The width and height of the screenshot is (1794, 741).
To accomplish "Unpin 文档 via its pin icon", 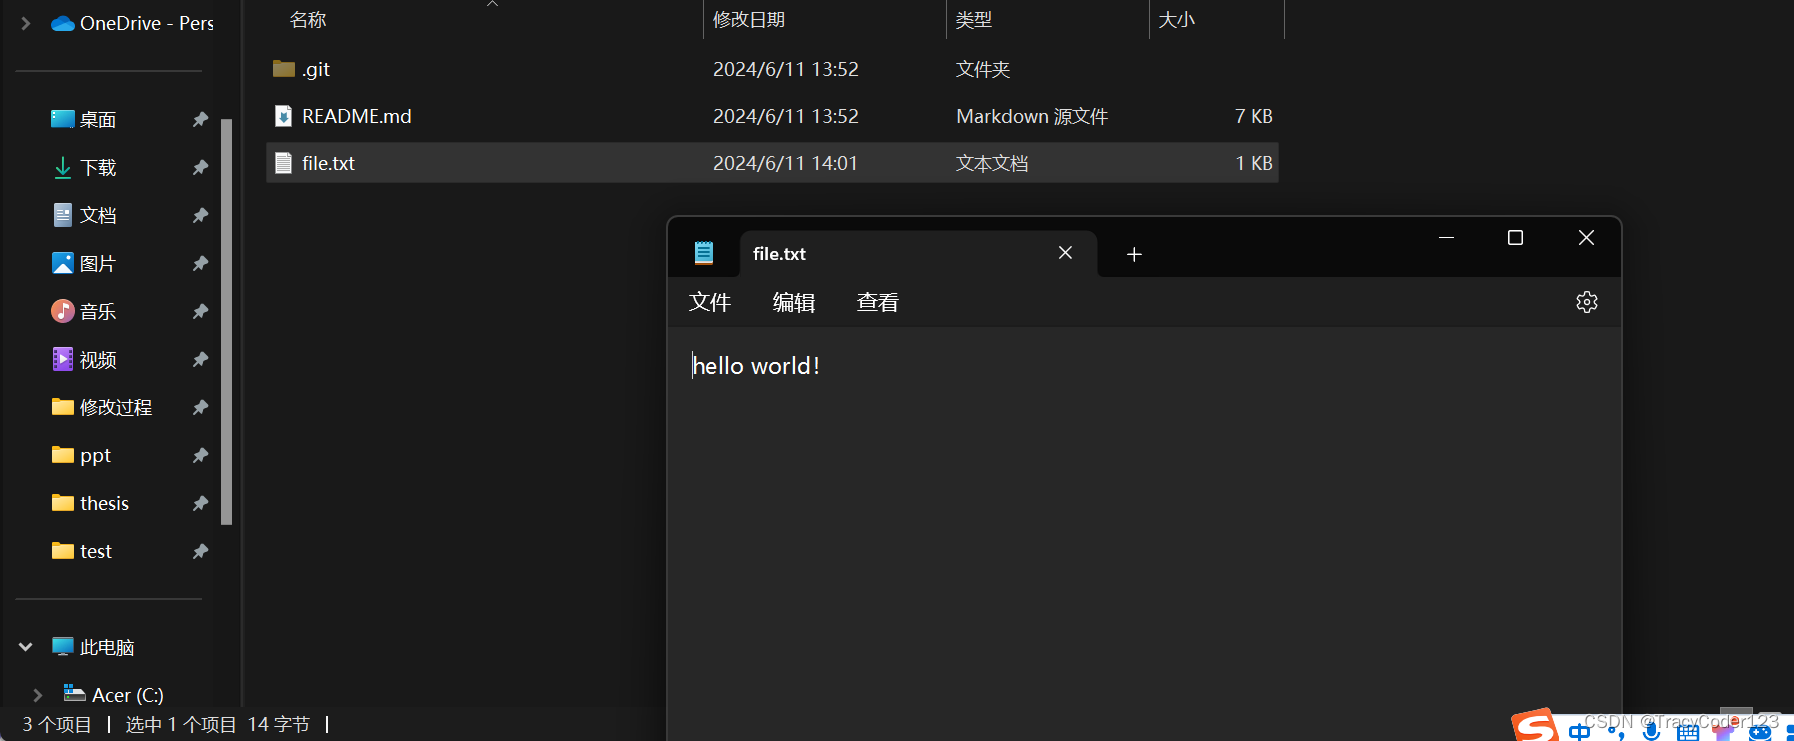I will [200, 215].
